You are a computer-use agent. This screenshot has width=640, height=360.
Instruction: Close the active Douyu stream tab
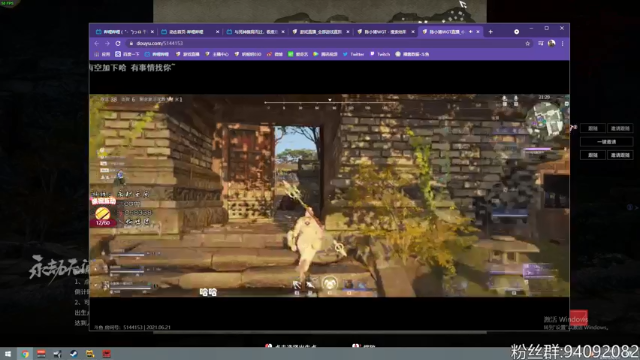(x=478, y=32)
